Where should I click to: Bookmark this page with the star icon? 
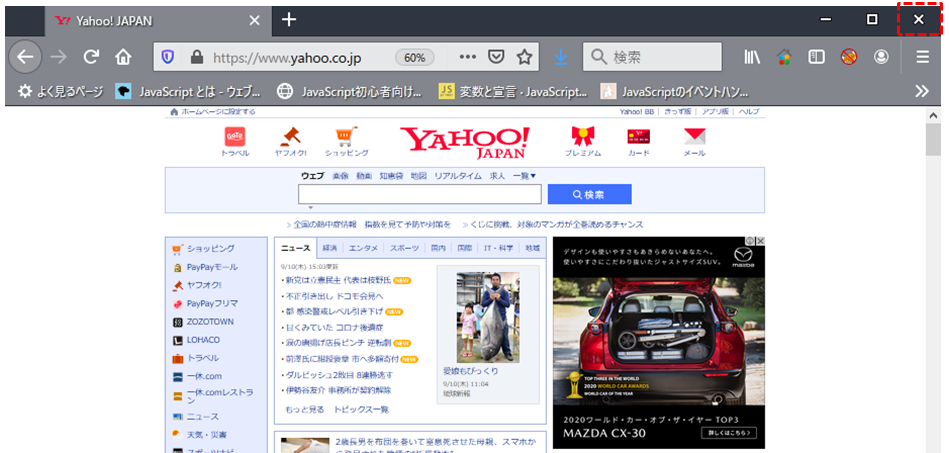click(524, 57)
